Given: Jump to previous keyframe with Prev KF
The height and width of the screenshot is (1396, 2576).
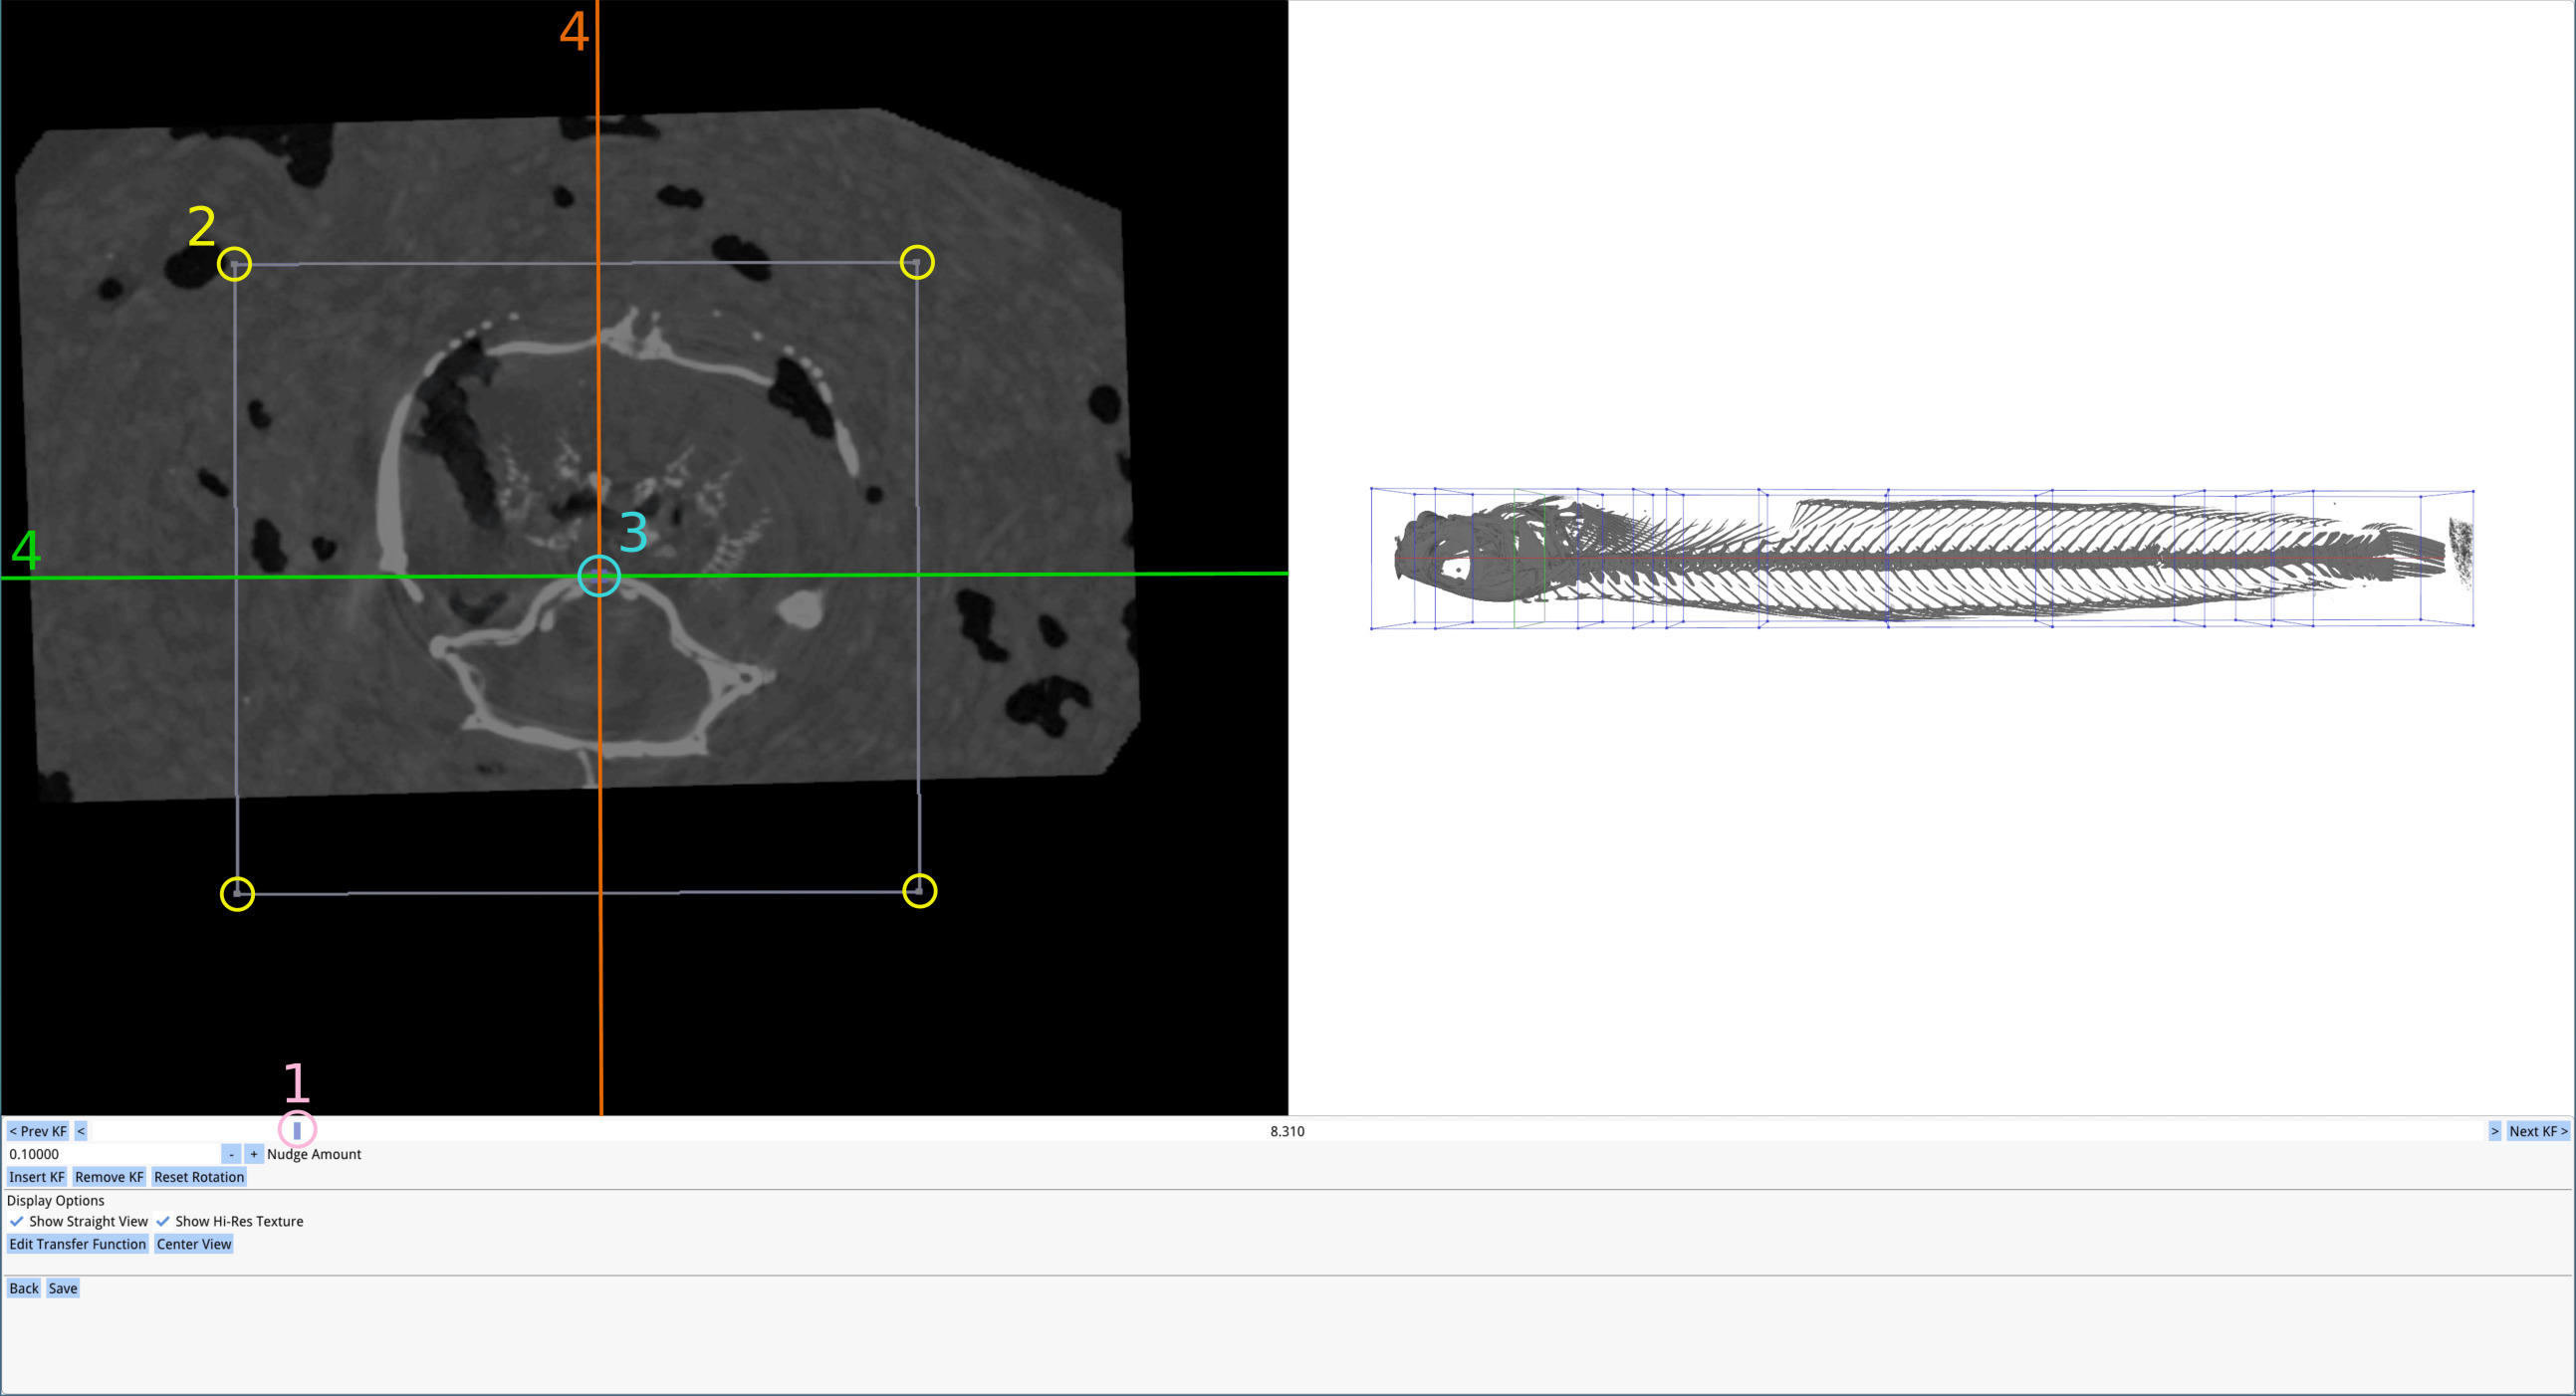Looking at the screenshot, I should point(38,1131).
